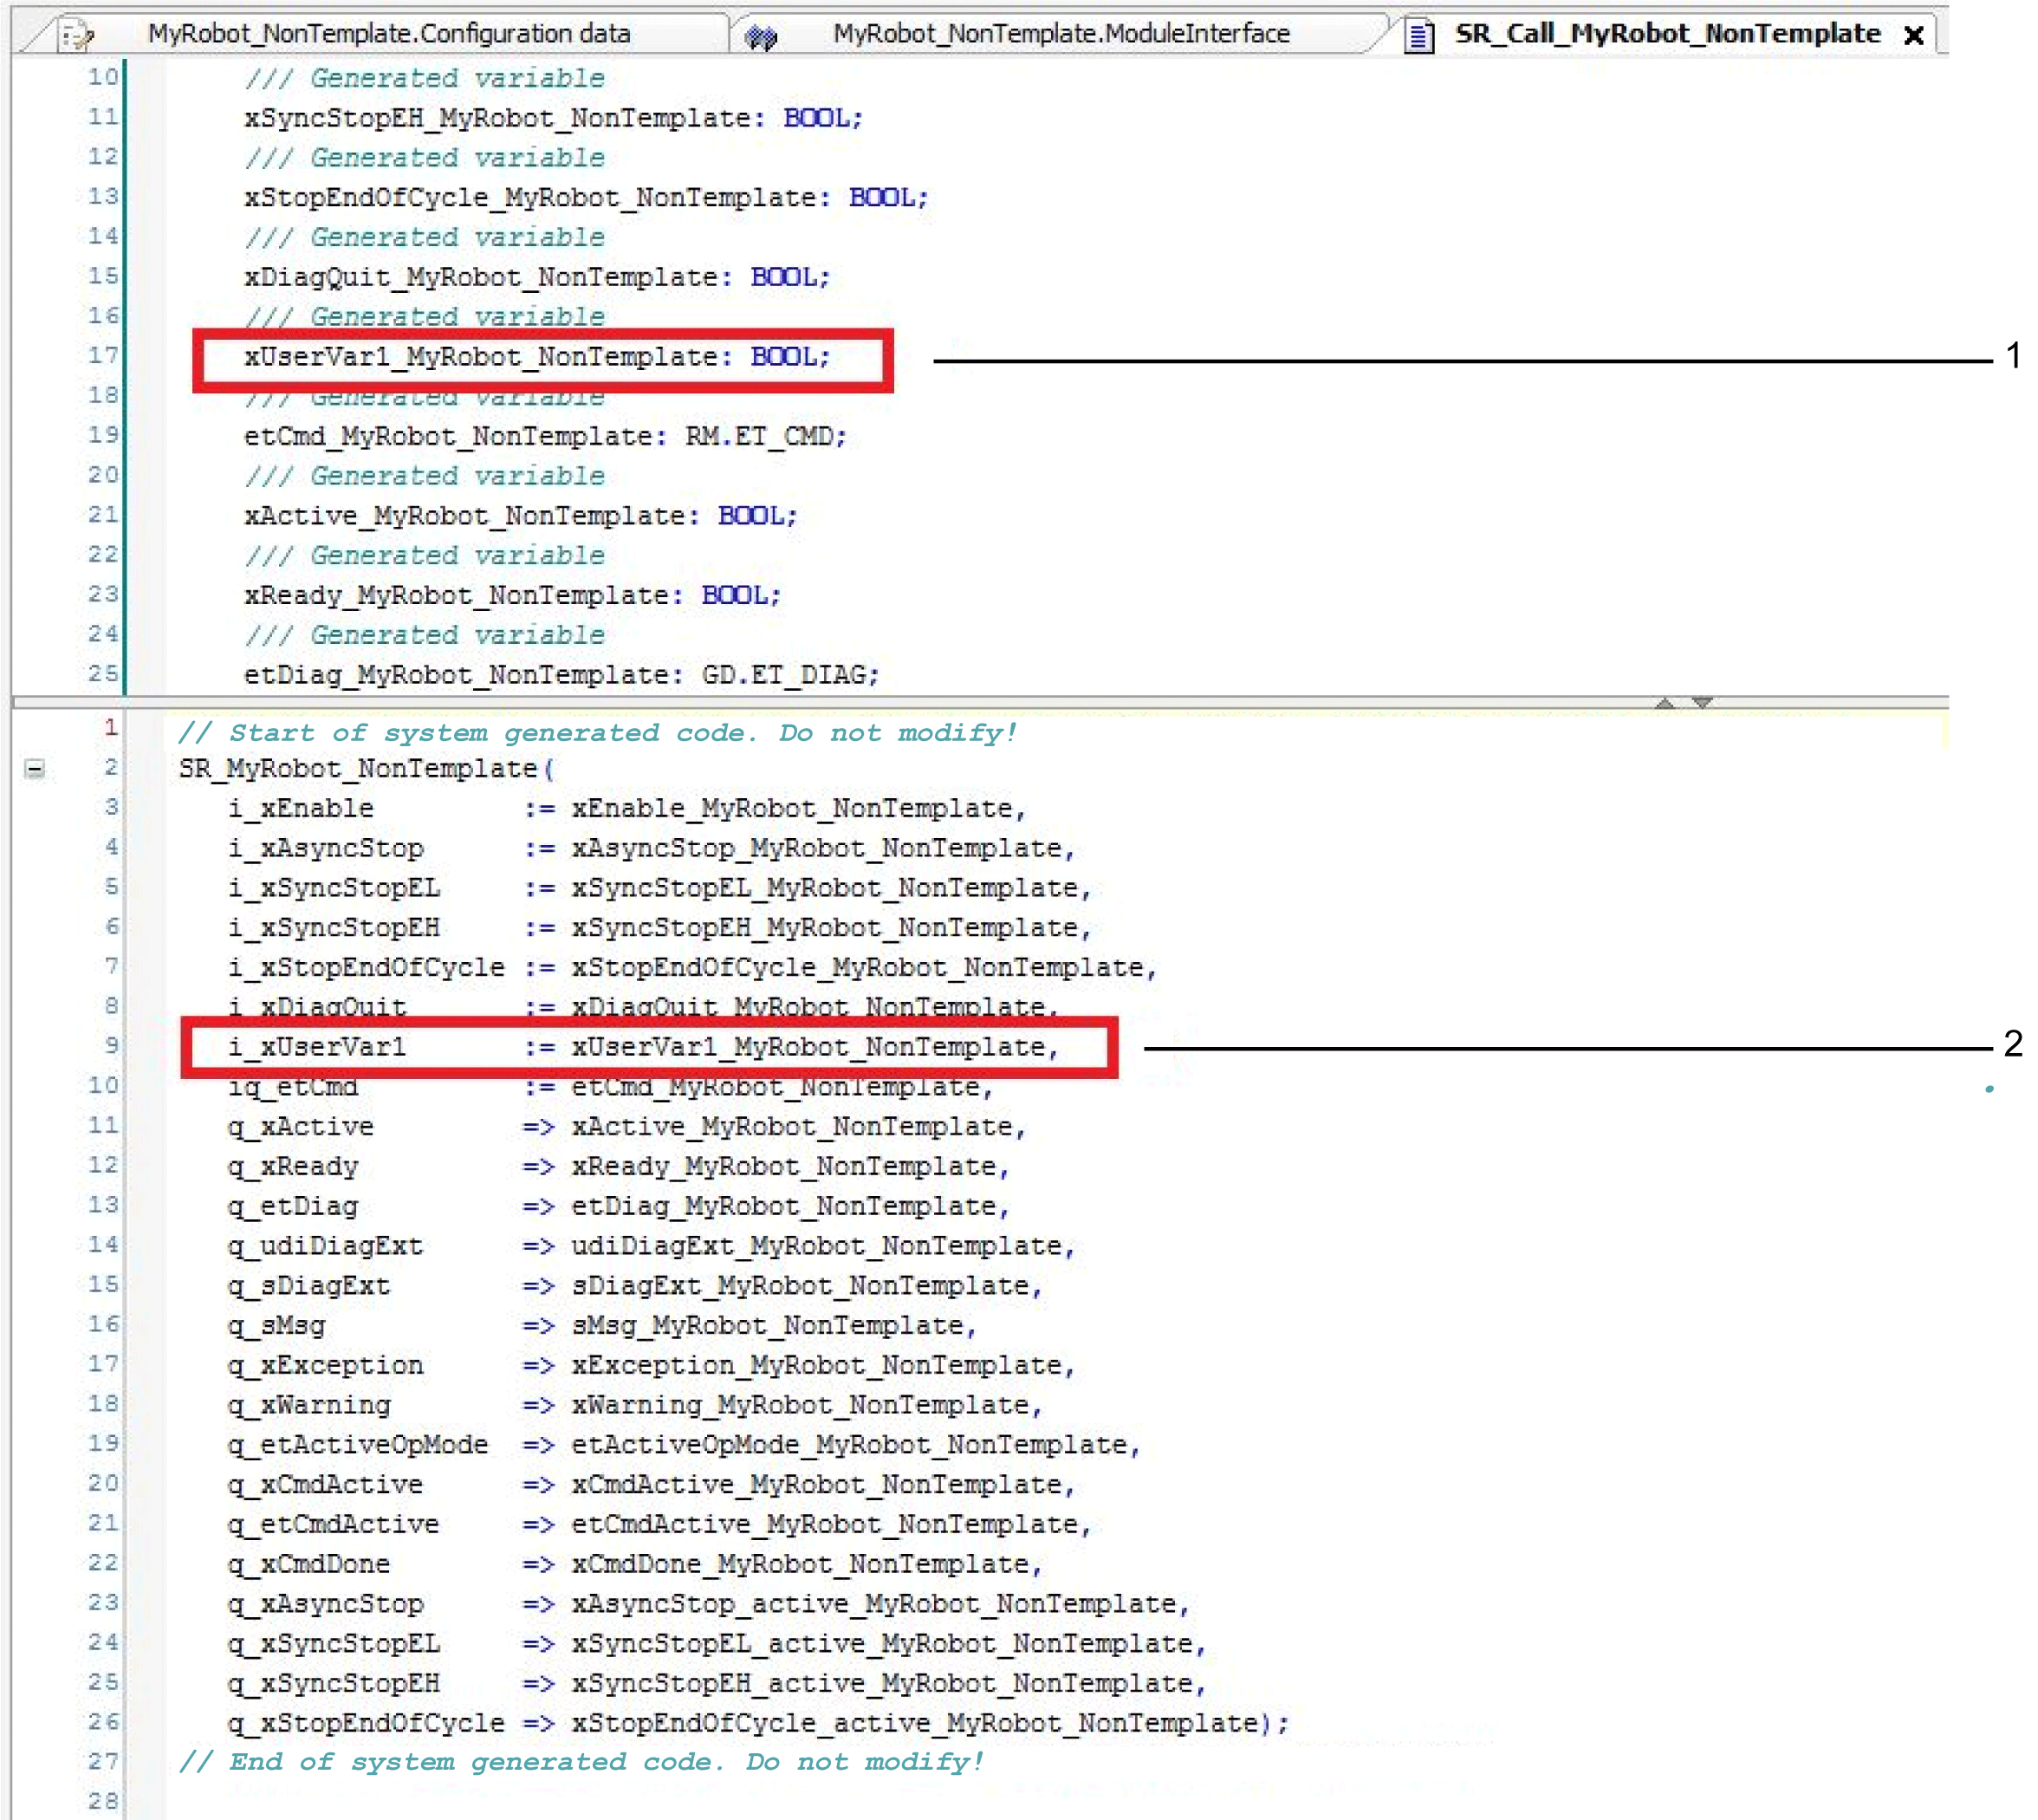Viewport: 2038px width, 1820px height.
Task: Click the Start of system generated code comment
Action: 597,733
